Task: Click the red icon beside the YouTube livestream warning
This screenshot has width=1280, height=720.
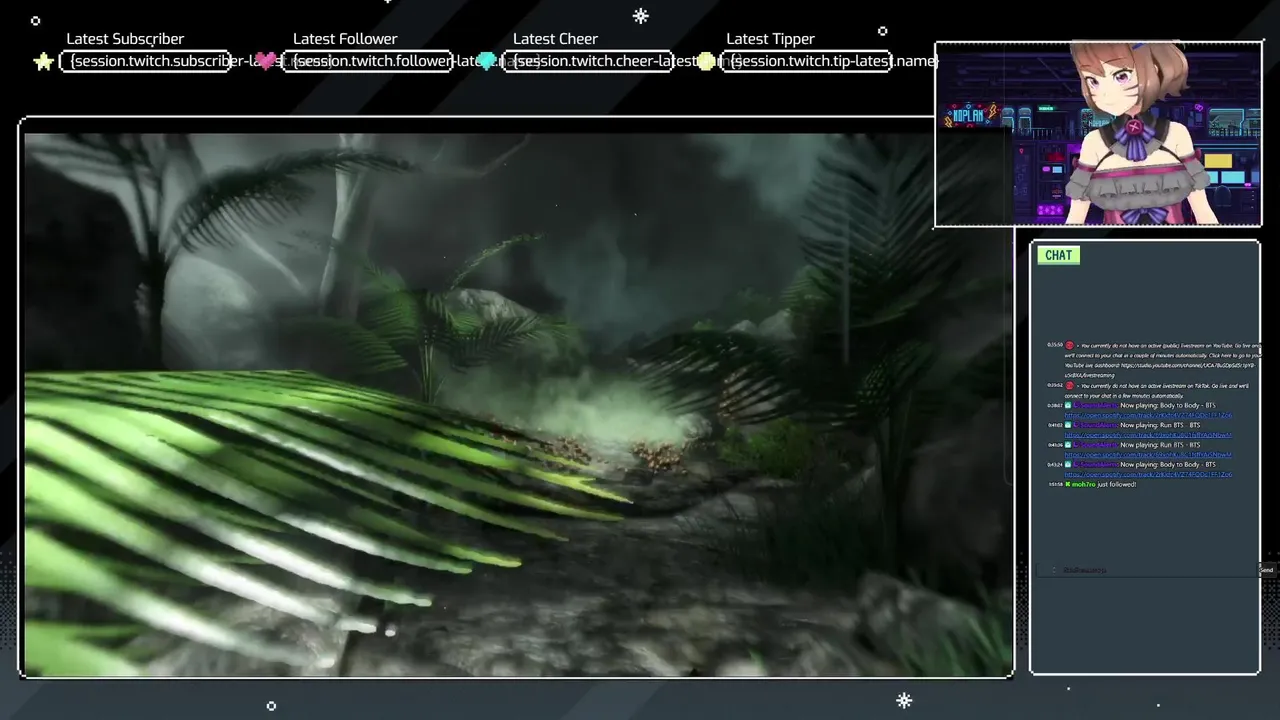Action: [1070, 345]
